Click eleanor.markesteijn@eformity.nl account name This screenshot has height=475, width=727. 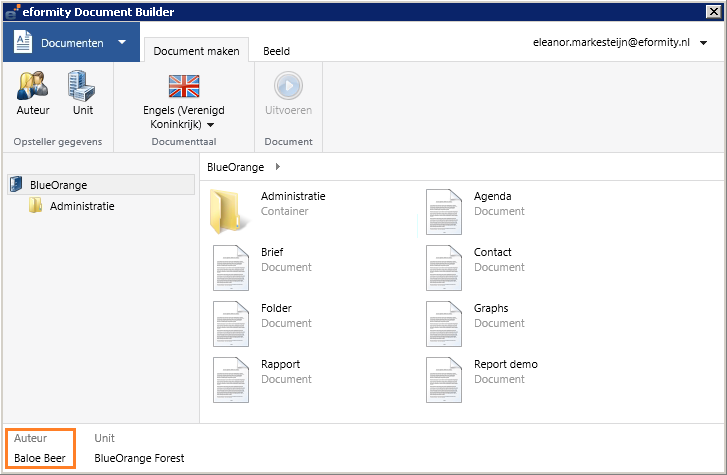(611, 42)
